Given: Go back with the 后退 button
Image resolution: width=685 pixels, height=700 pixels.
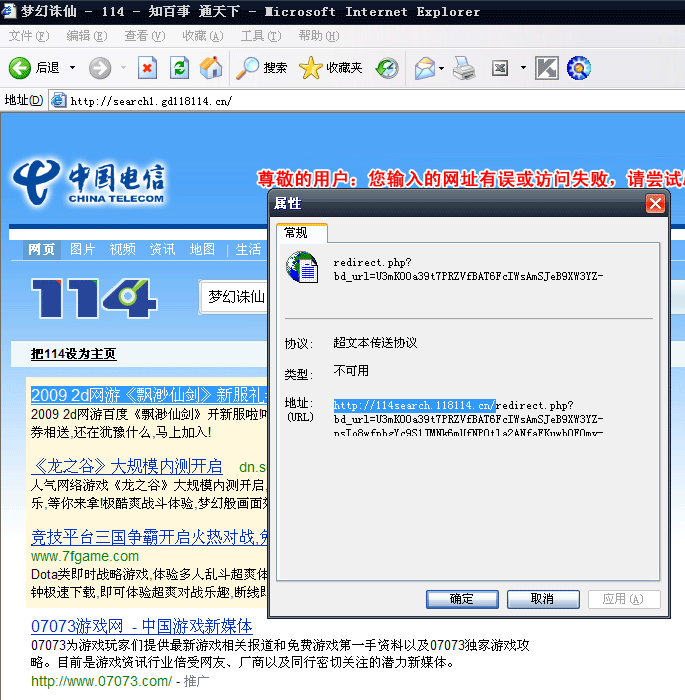Looking at the screenshot, I should click(34, 68).
